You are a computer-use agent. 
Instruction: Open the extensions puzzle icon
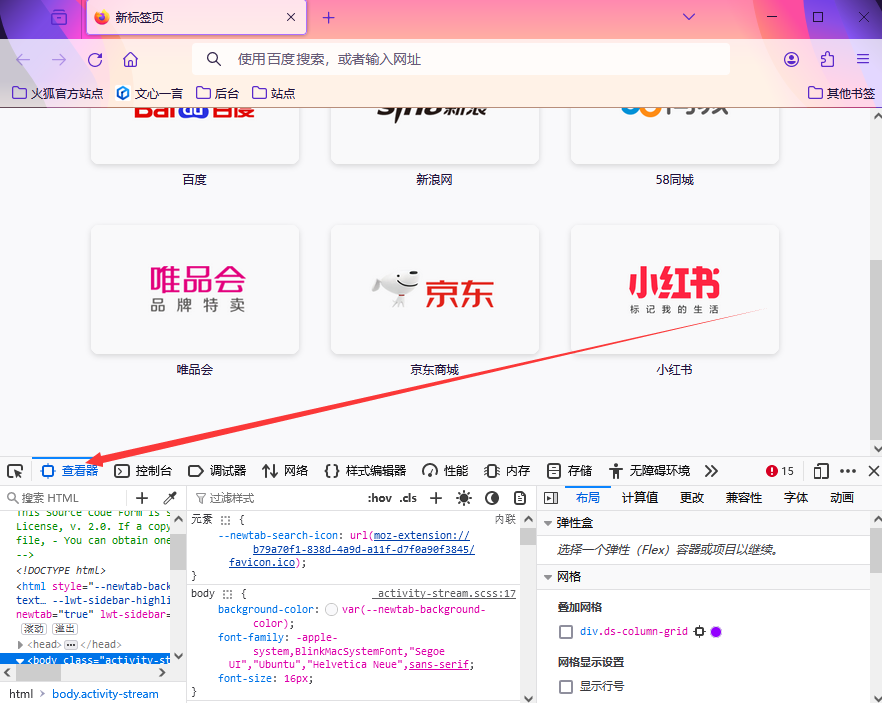827,60
